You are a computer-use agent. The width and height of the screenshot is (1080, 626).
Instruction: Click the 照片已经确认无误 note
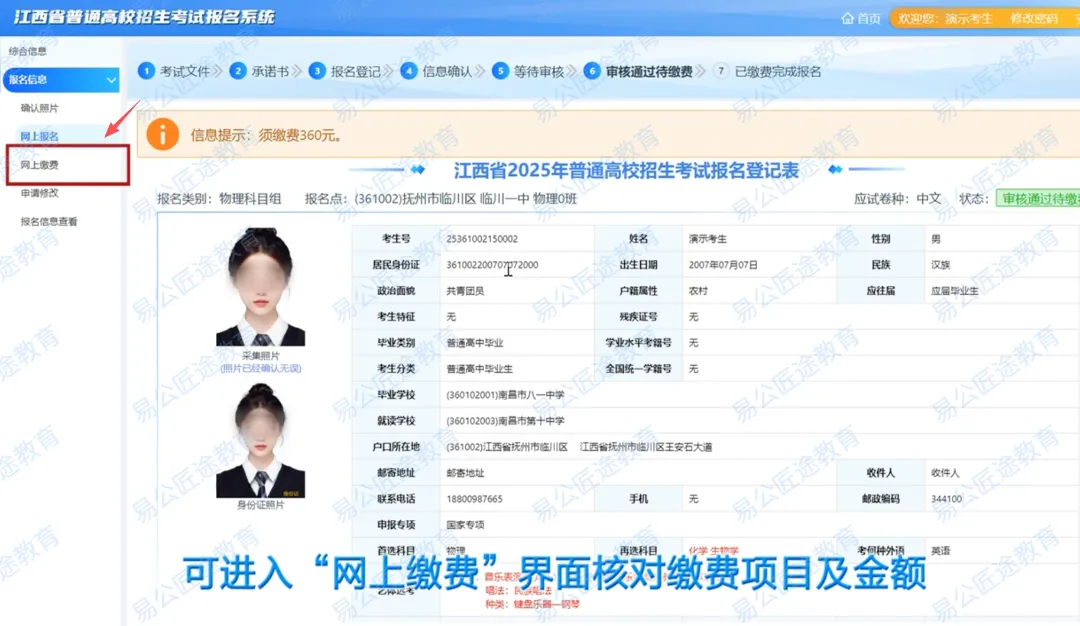point(260,368)
